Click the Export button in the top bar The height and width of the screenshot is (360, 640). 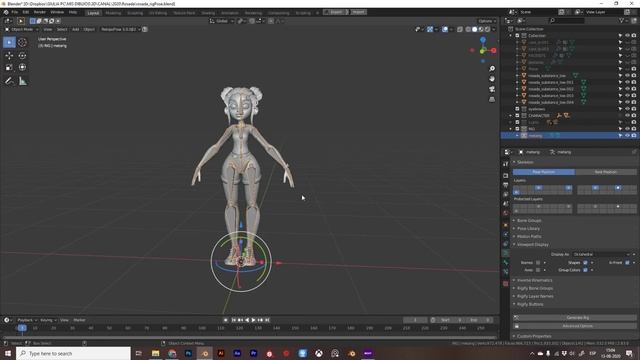(336, 12)
